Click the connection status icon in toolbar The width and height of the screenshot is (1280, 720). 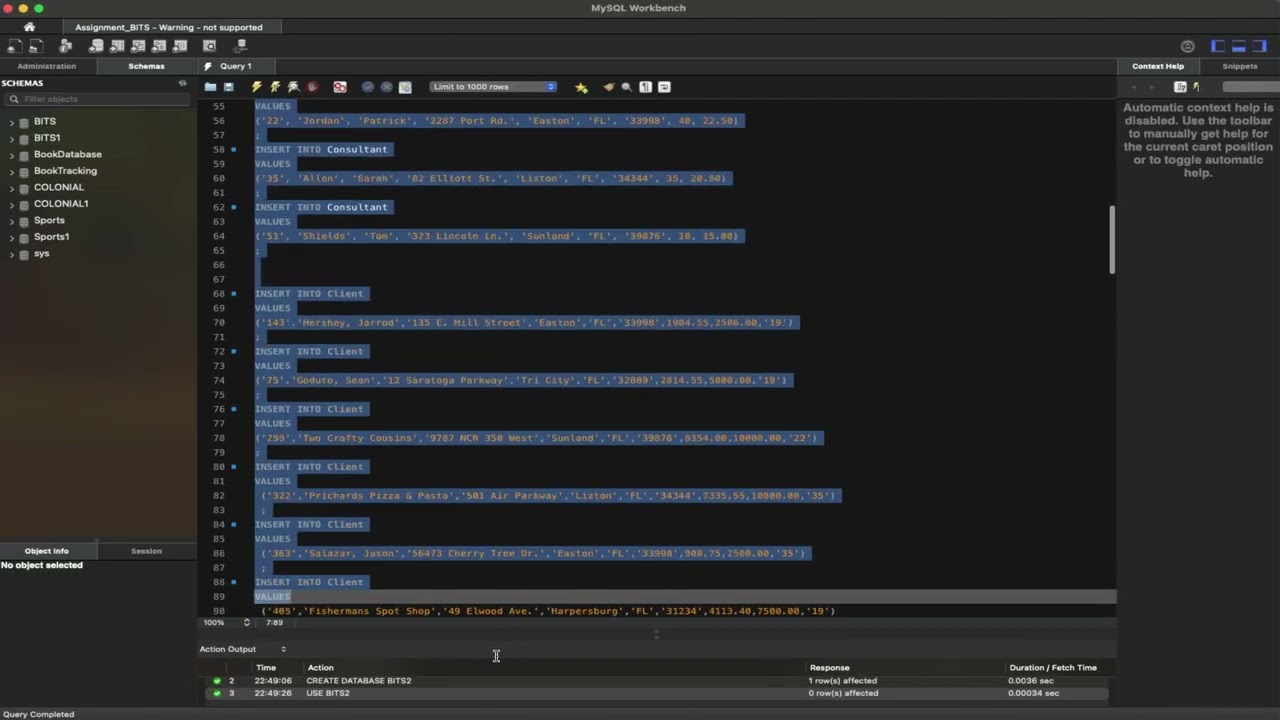pyautogui.click(x=1188, y=46)
